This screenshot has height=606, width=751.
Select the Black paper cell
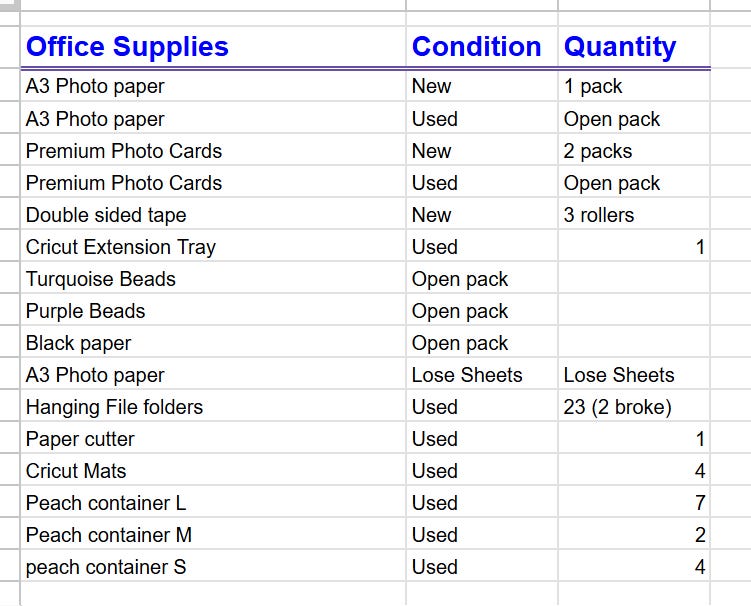(213, 343)
